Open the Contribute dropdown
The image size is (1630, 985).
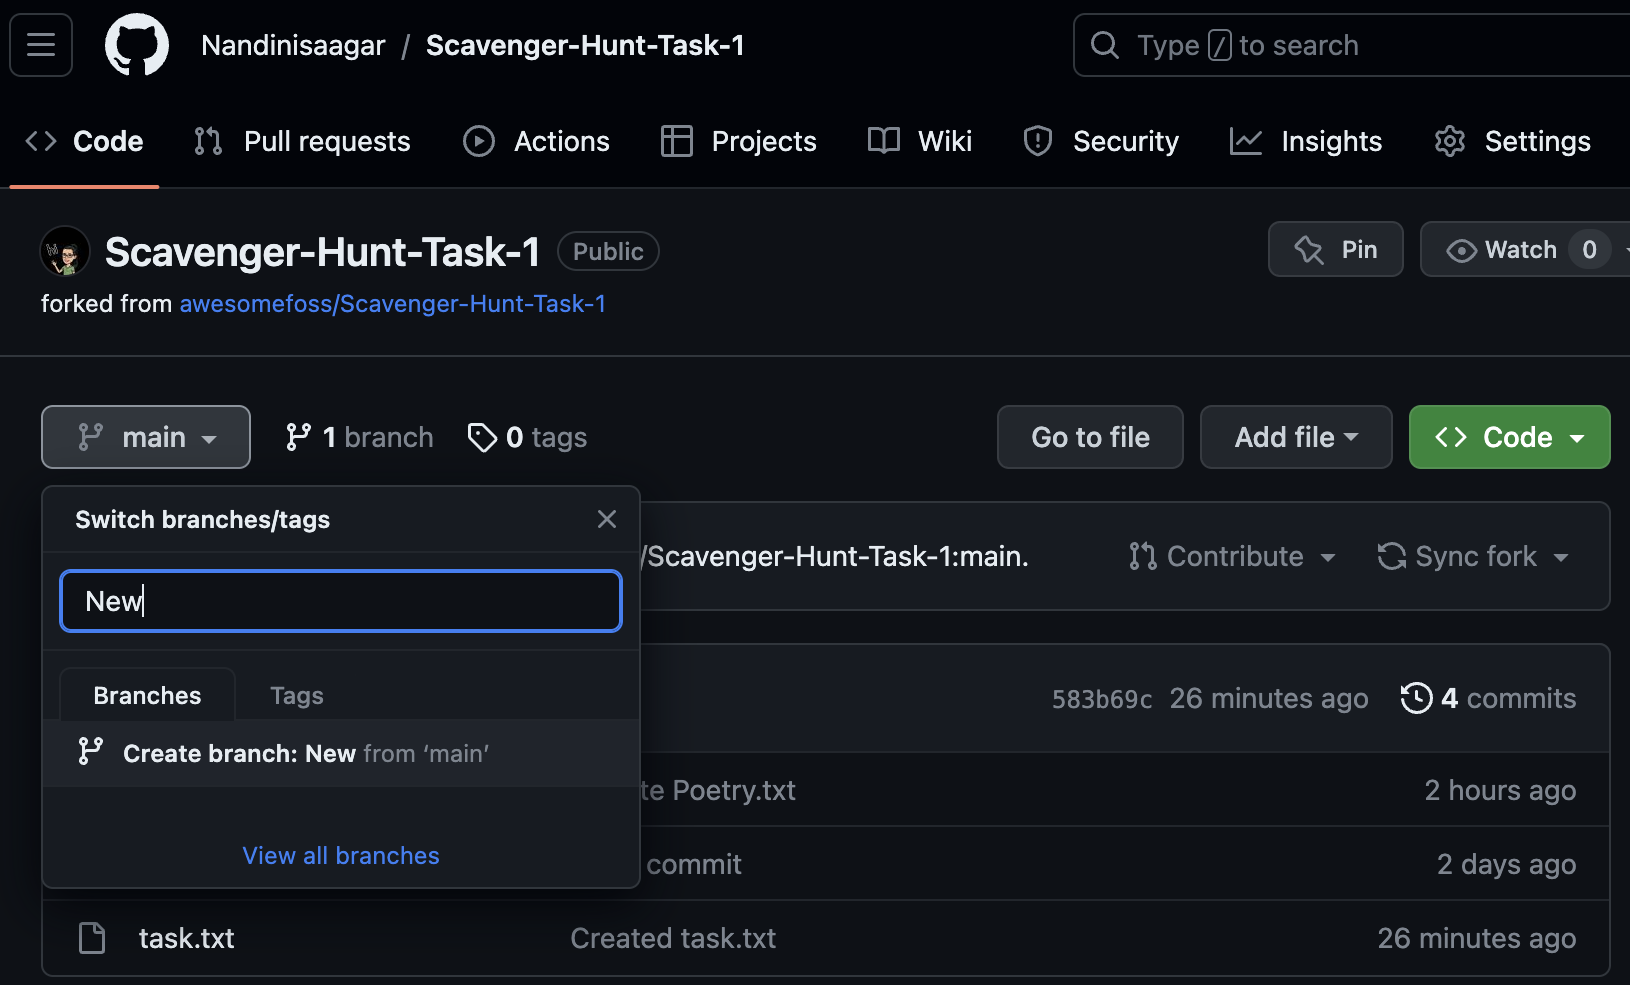[x=1232, y=556]
